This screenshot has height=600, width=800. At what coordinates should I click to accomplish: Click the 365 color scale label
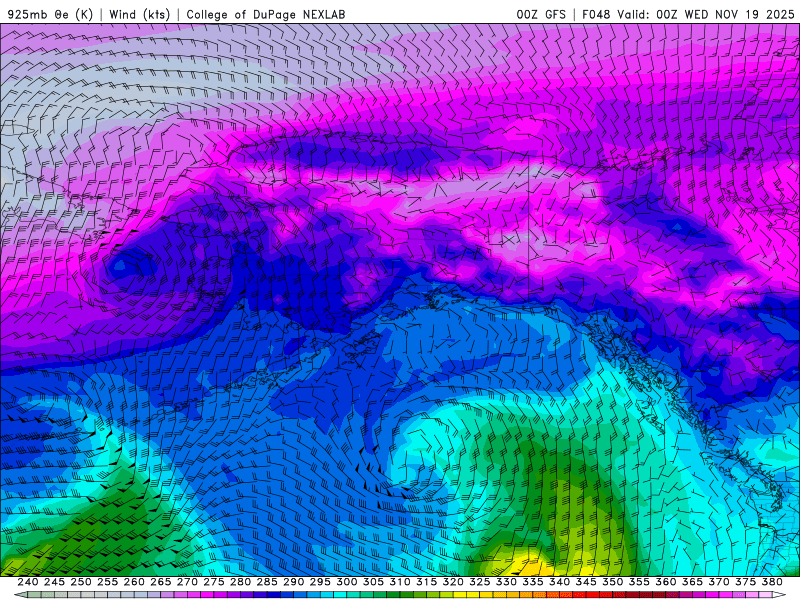click(x=692, y=582)
